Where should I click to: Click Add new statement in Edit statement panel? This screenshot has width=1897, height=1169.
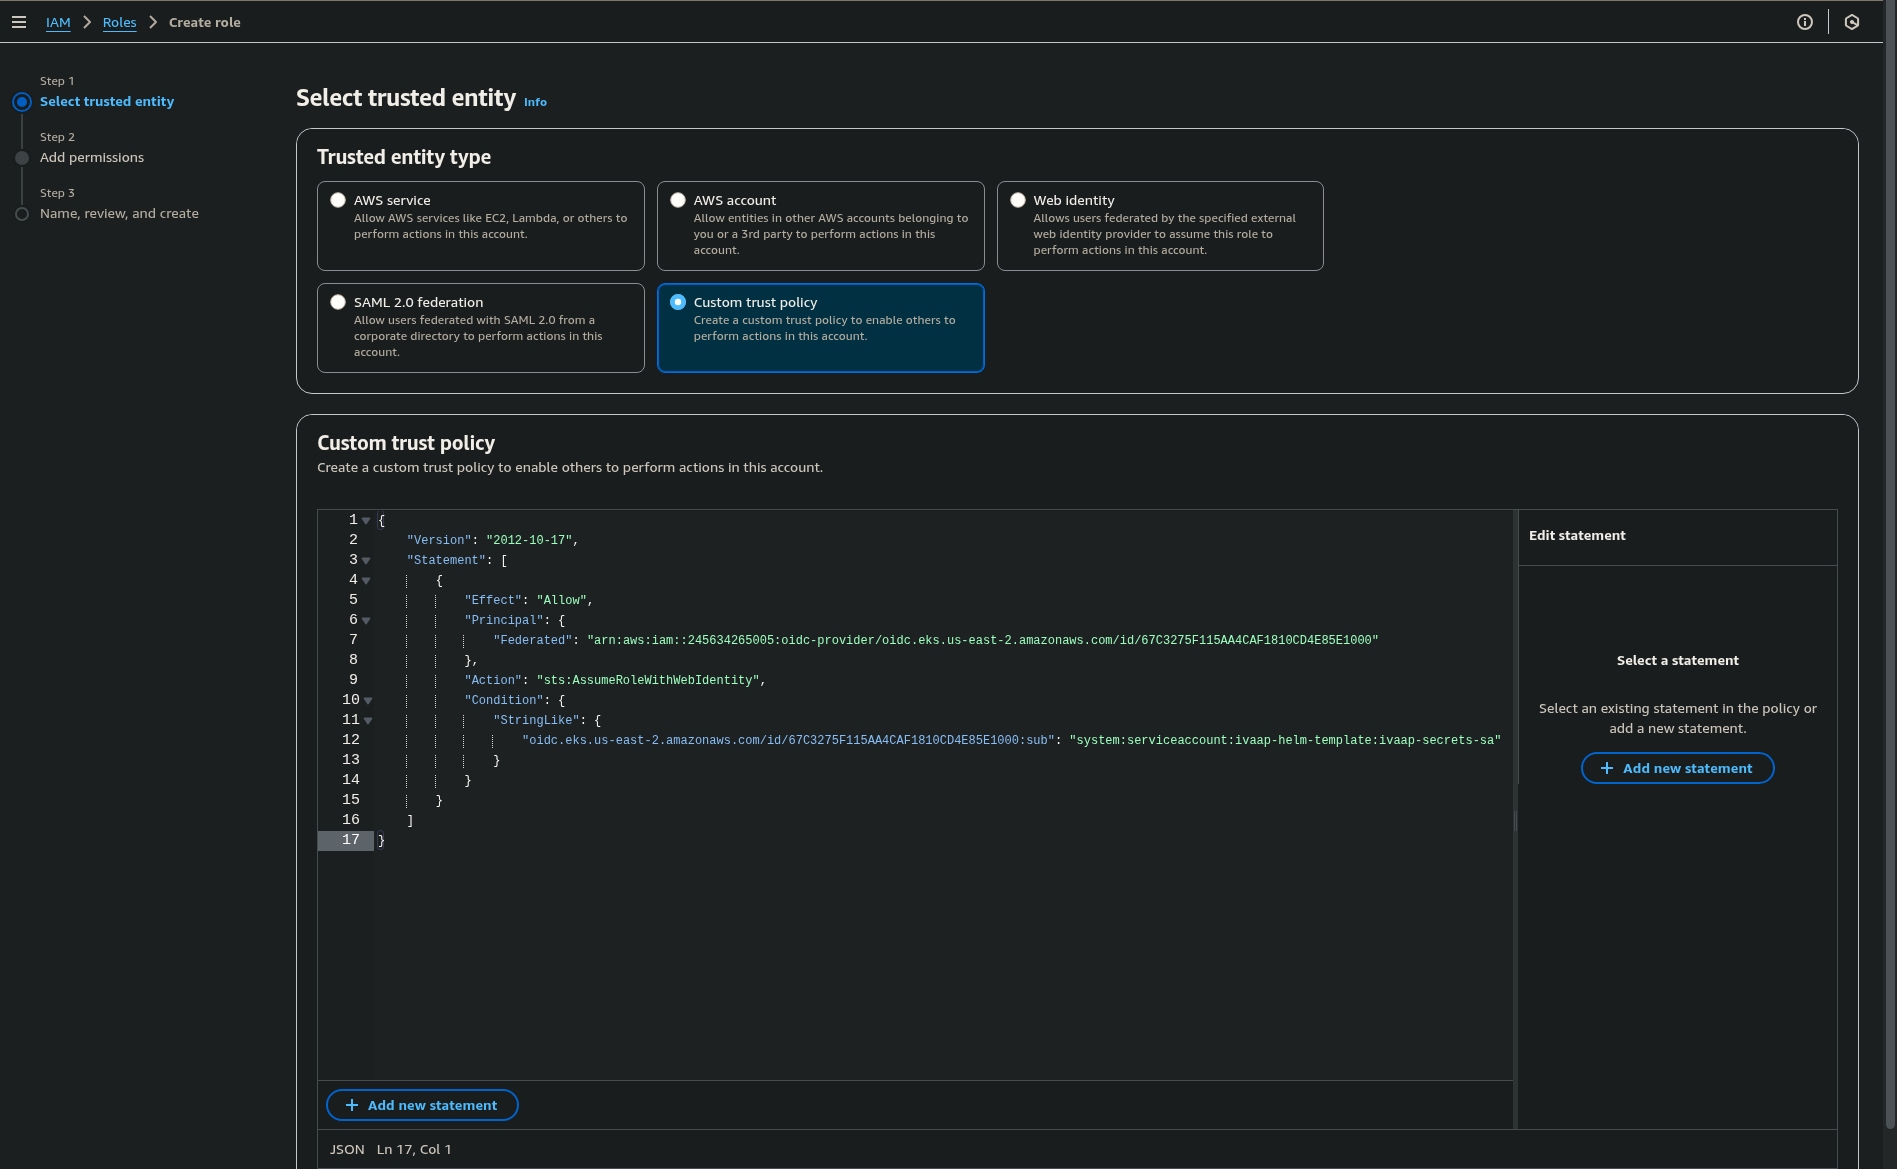pyautogui.click(x=1677, y=768)
